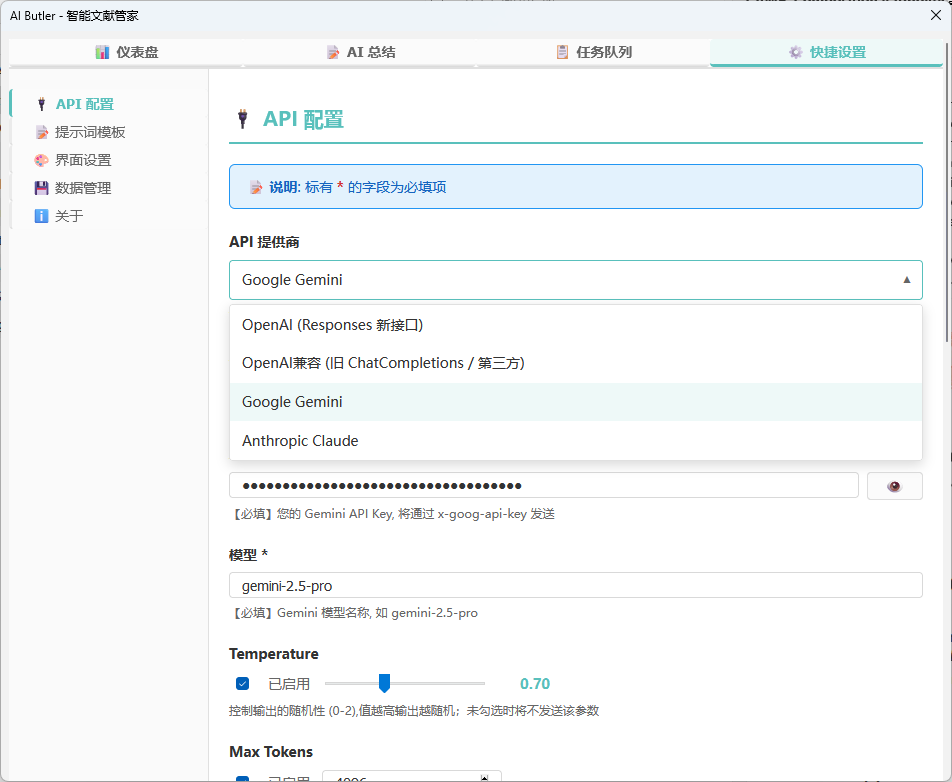Uncheck the Temperature 已启用 checkbox

click(x=242, y=684)
